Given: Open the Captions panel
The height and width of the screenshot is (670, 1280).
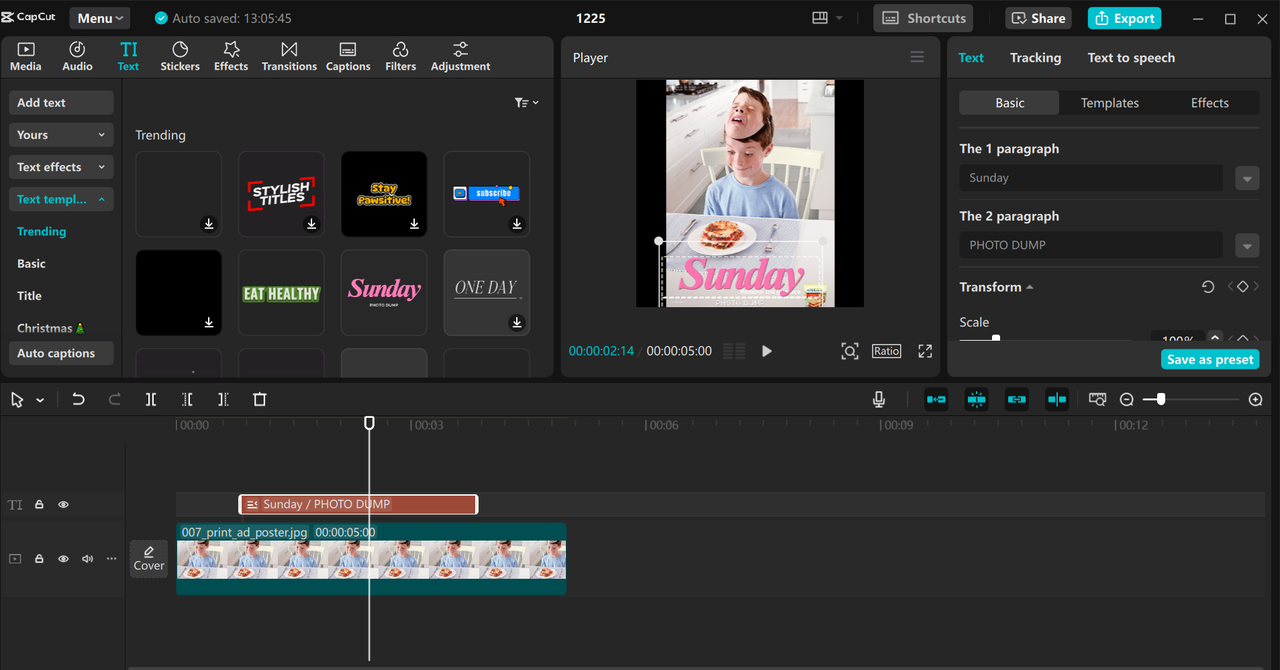Looking at the screenshot, I should [348, 56].
